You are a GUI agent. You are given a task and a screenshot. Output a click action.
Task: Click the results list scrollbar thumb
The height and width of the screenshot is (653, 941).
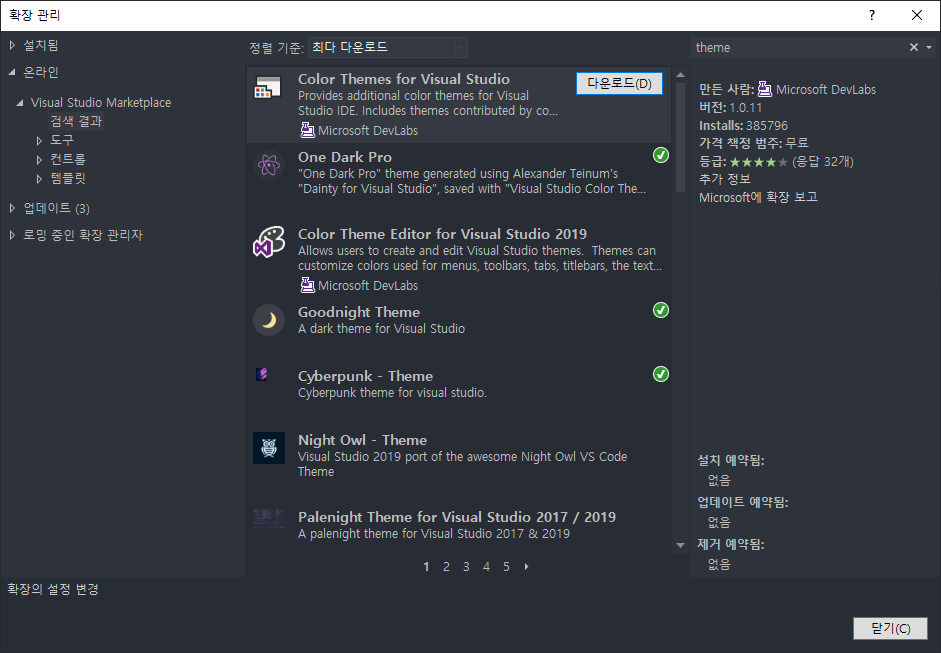point(680,137)
